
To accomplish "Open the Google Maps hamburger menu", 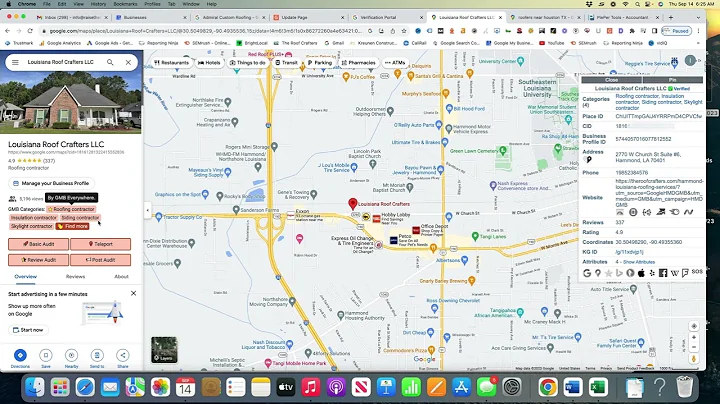I will [x=15, y=62].
